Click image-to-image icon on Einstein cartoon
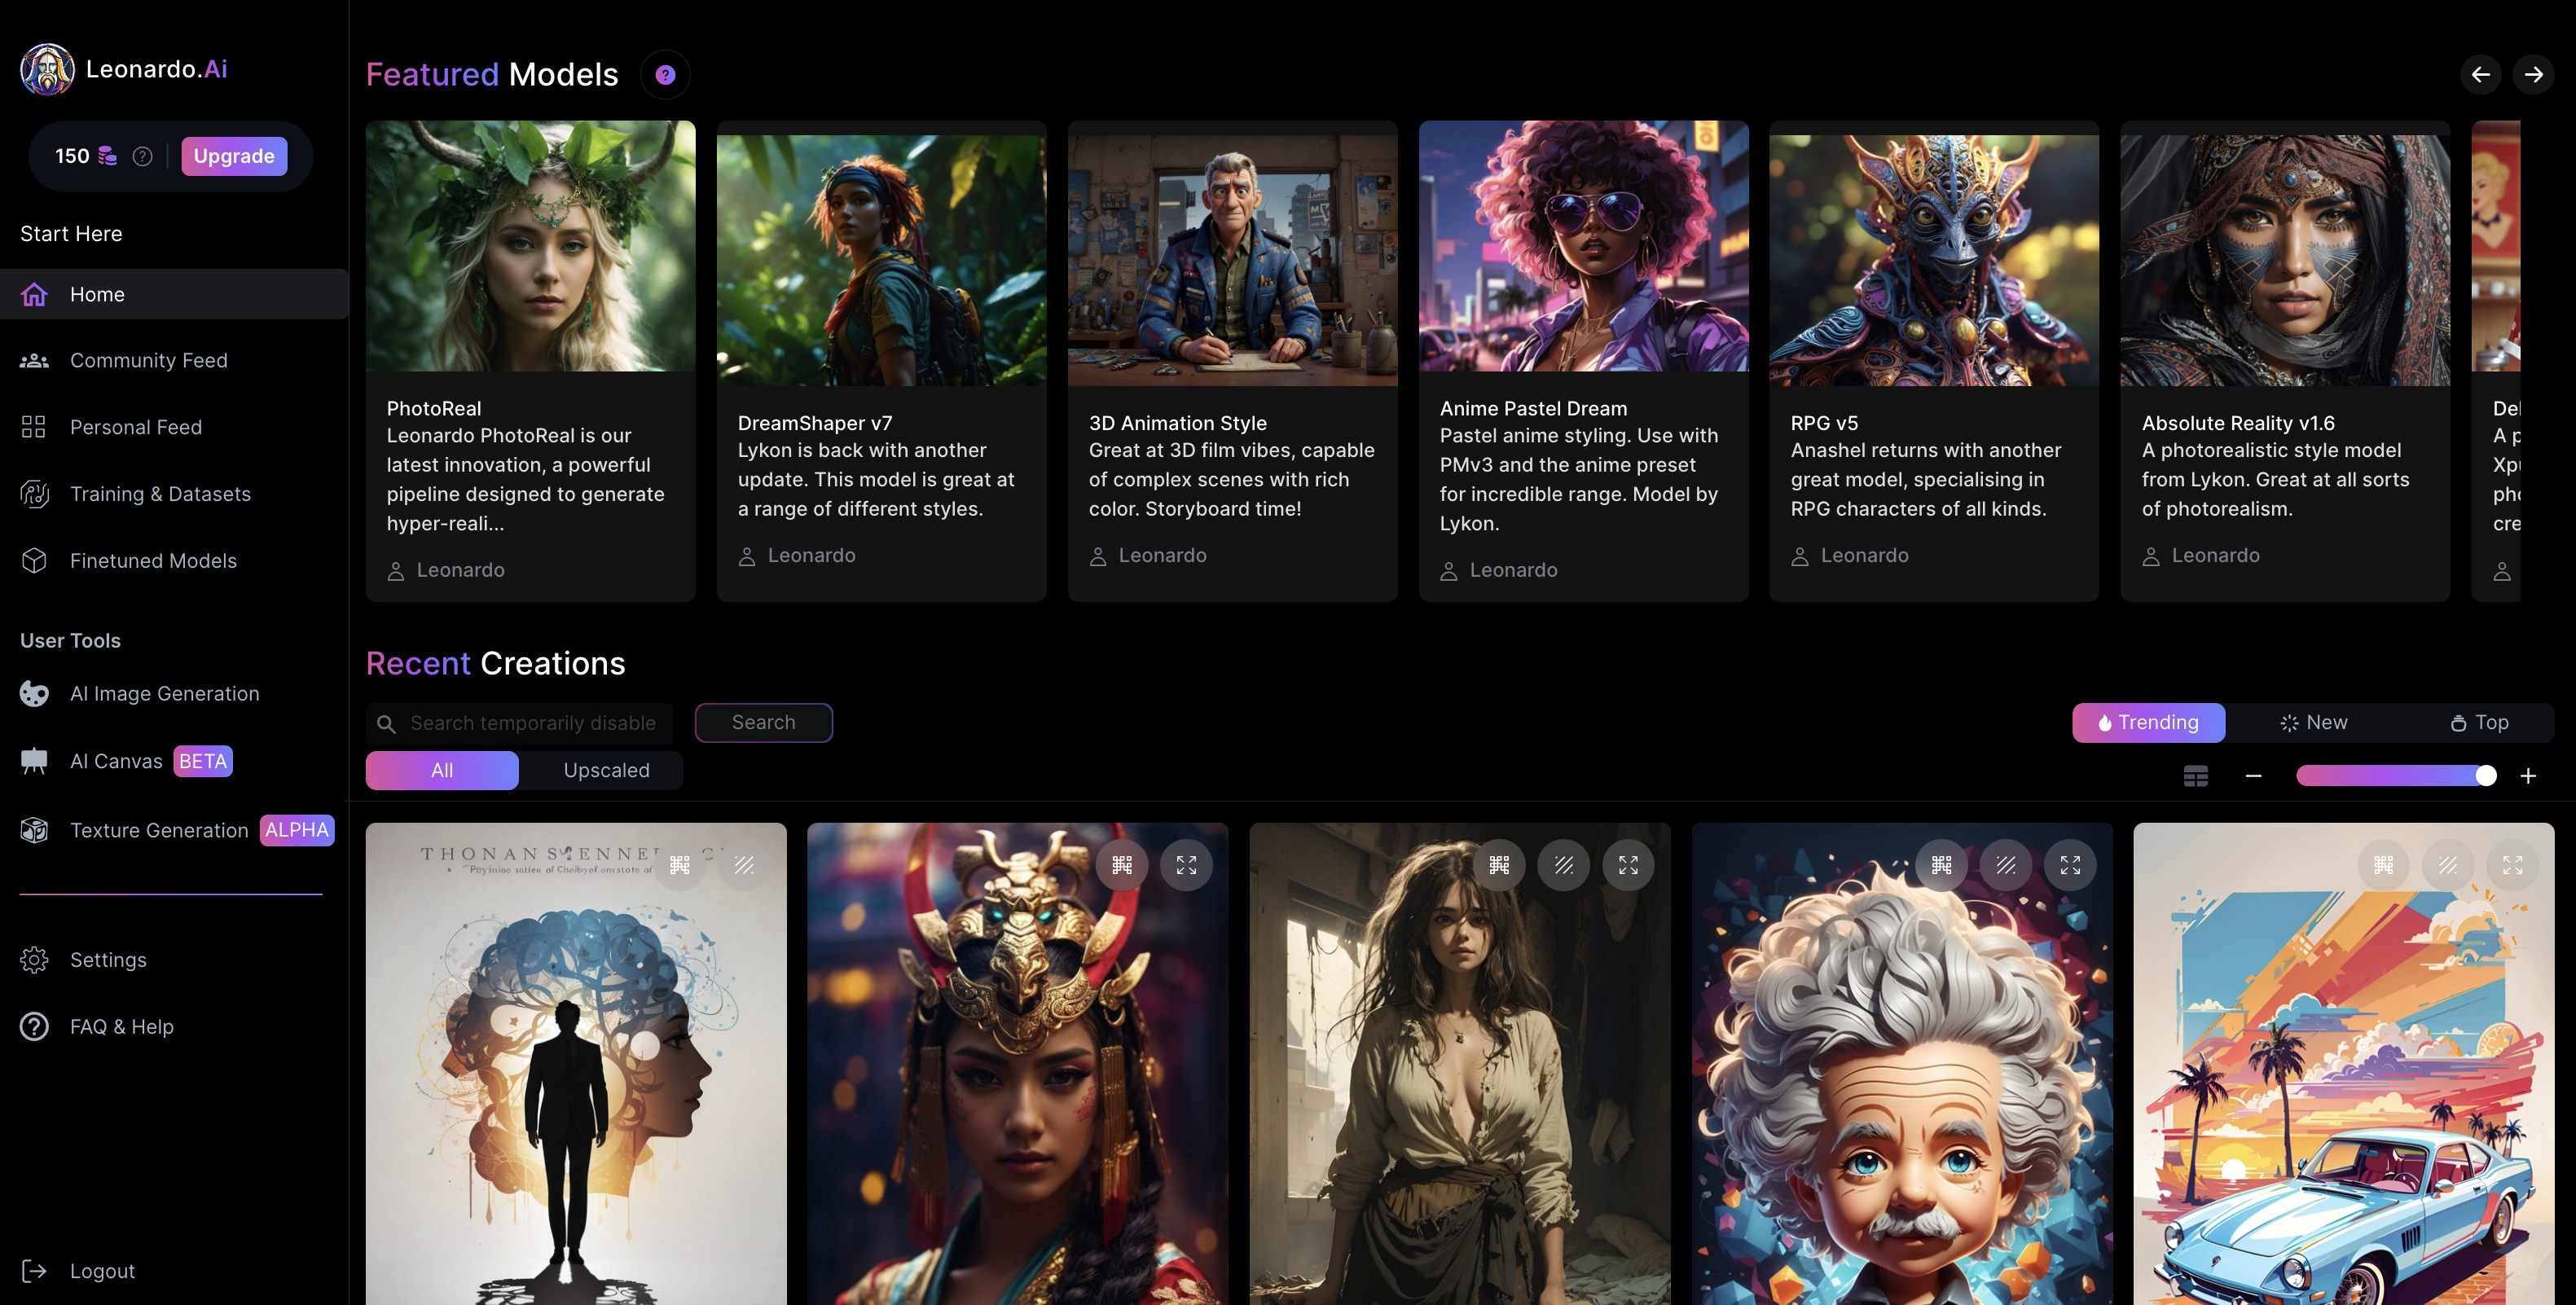 (x=1941, y=865)
